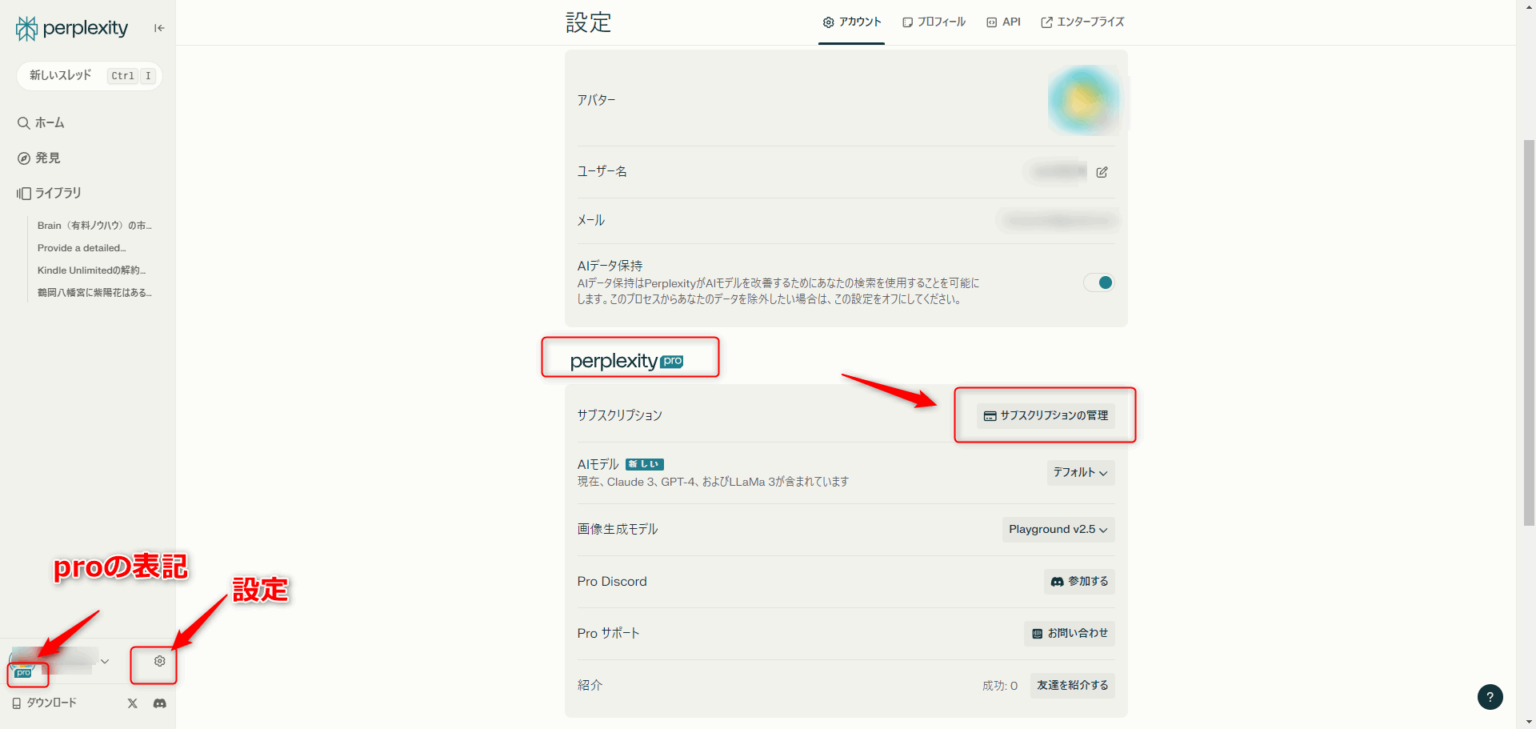
Task: Click サブスクリプションの管理 button
Action: [1044, 414]
